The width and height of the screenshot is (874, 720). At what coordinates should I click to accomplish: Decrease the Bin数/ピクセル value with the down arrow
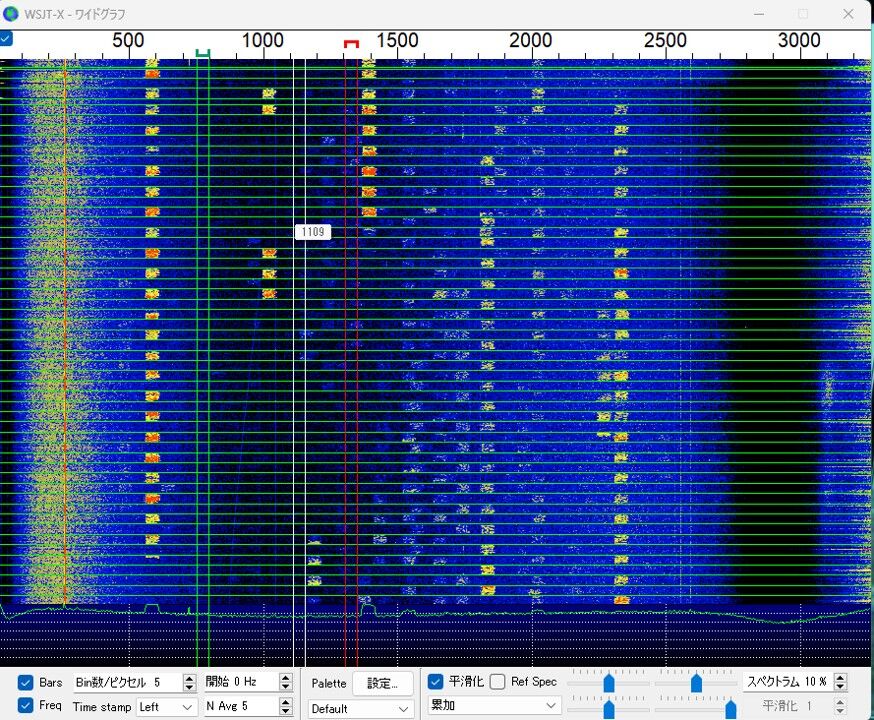click(190, 687)
